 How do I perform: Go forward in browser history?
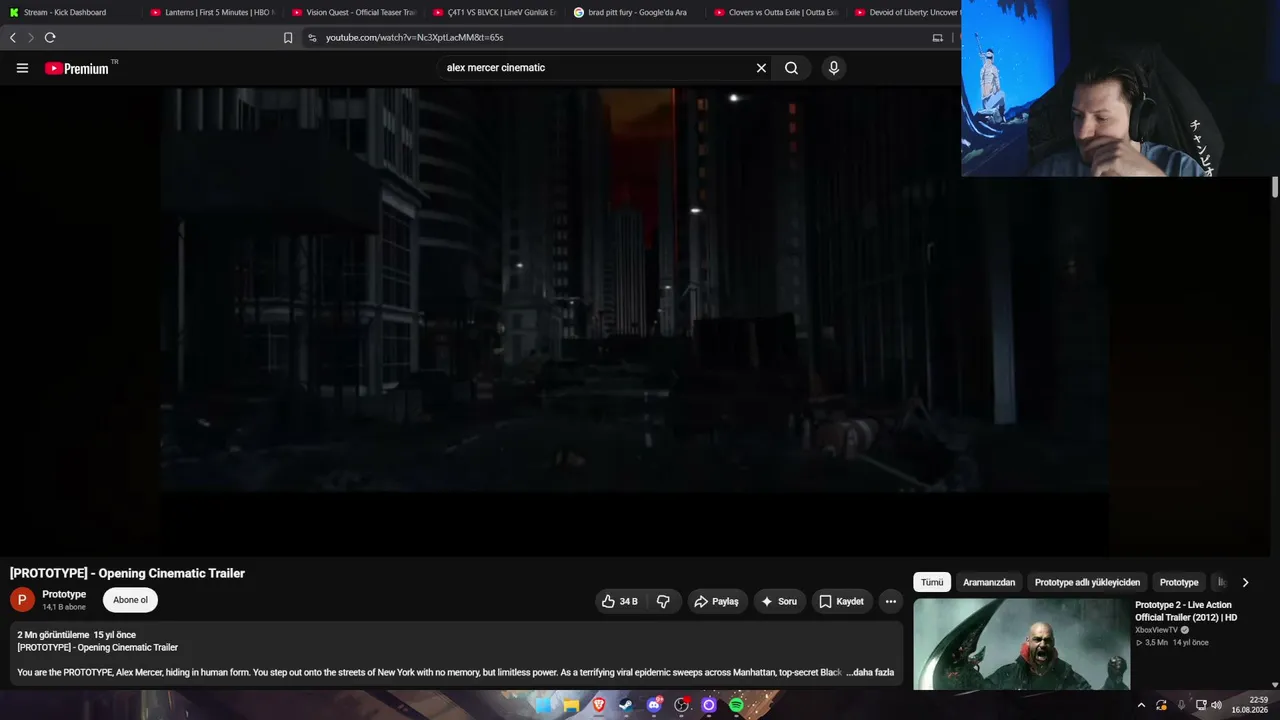31,38
